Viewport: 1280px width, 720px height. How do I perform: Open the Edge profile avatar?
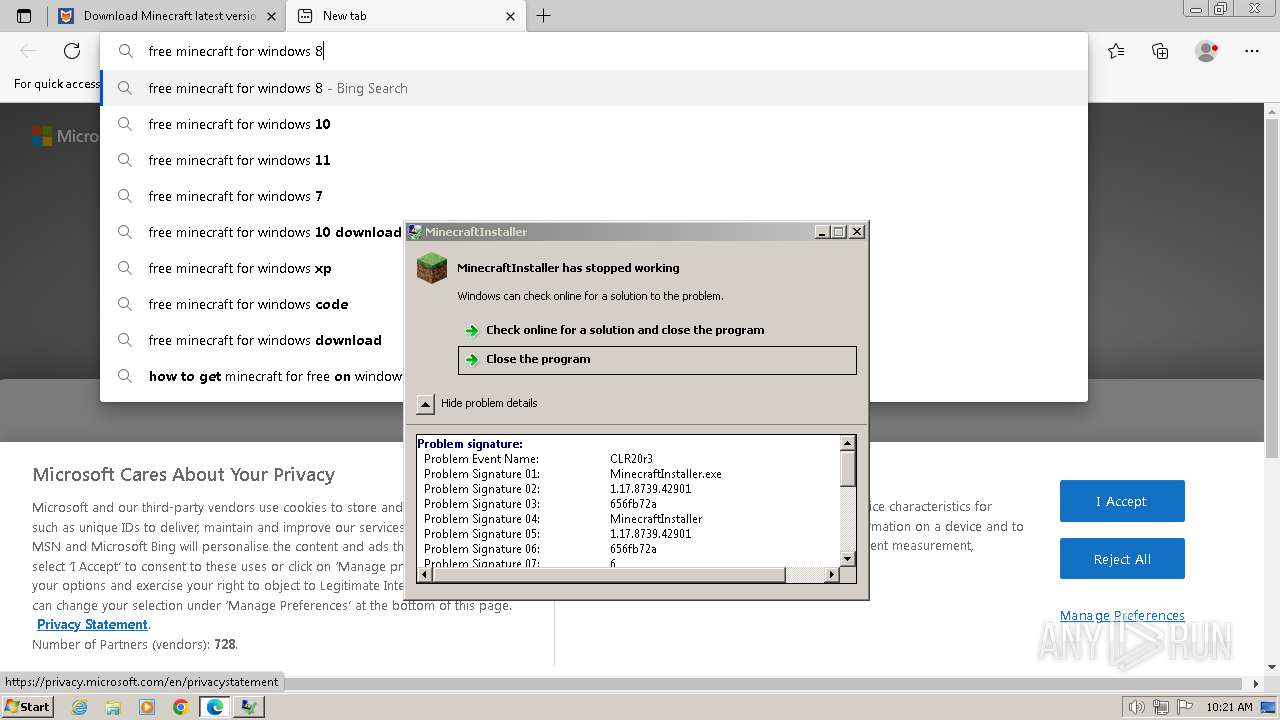click(x=1207, y=51)
